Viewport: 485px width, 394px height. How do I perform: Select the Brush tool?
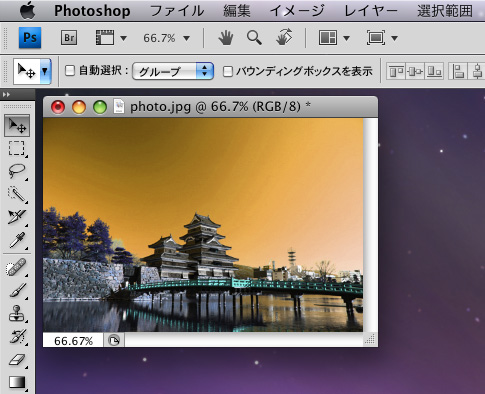[17, 290]
